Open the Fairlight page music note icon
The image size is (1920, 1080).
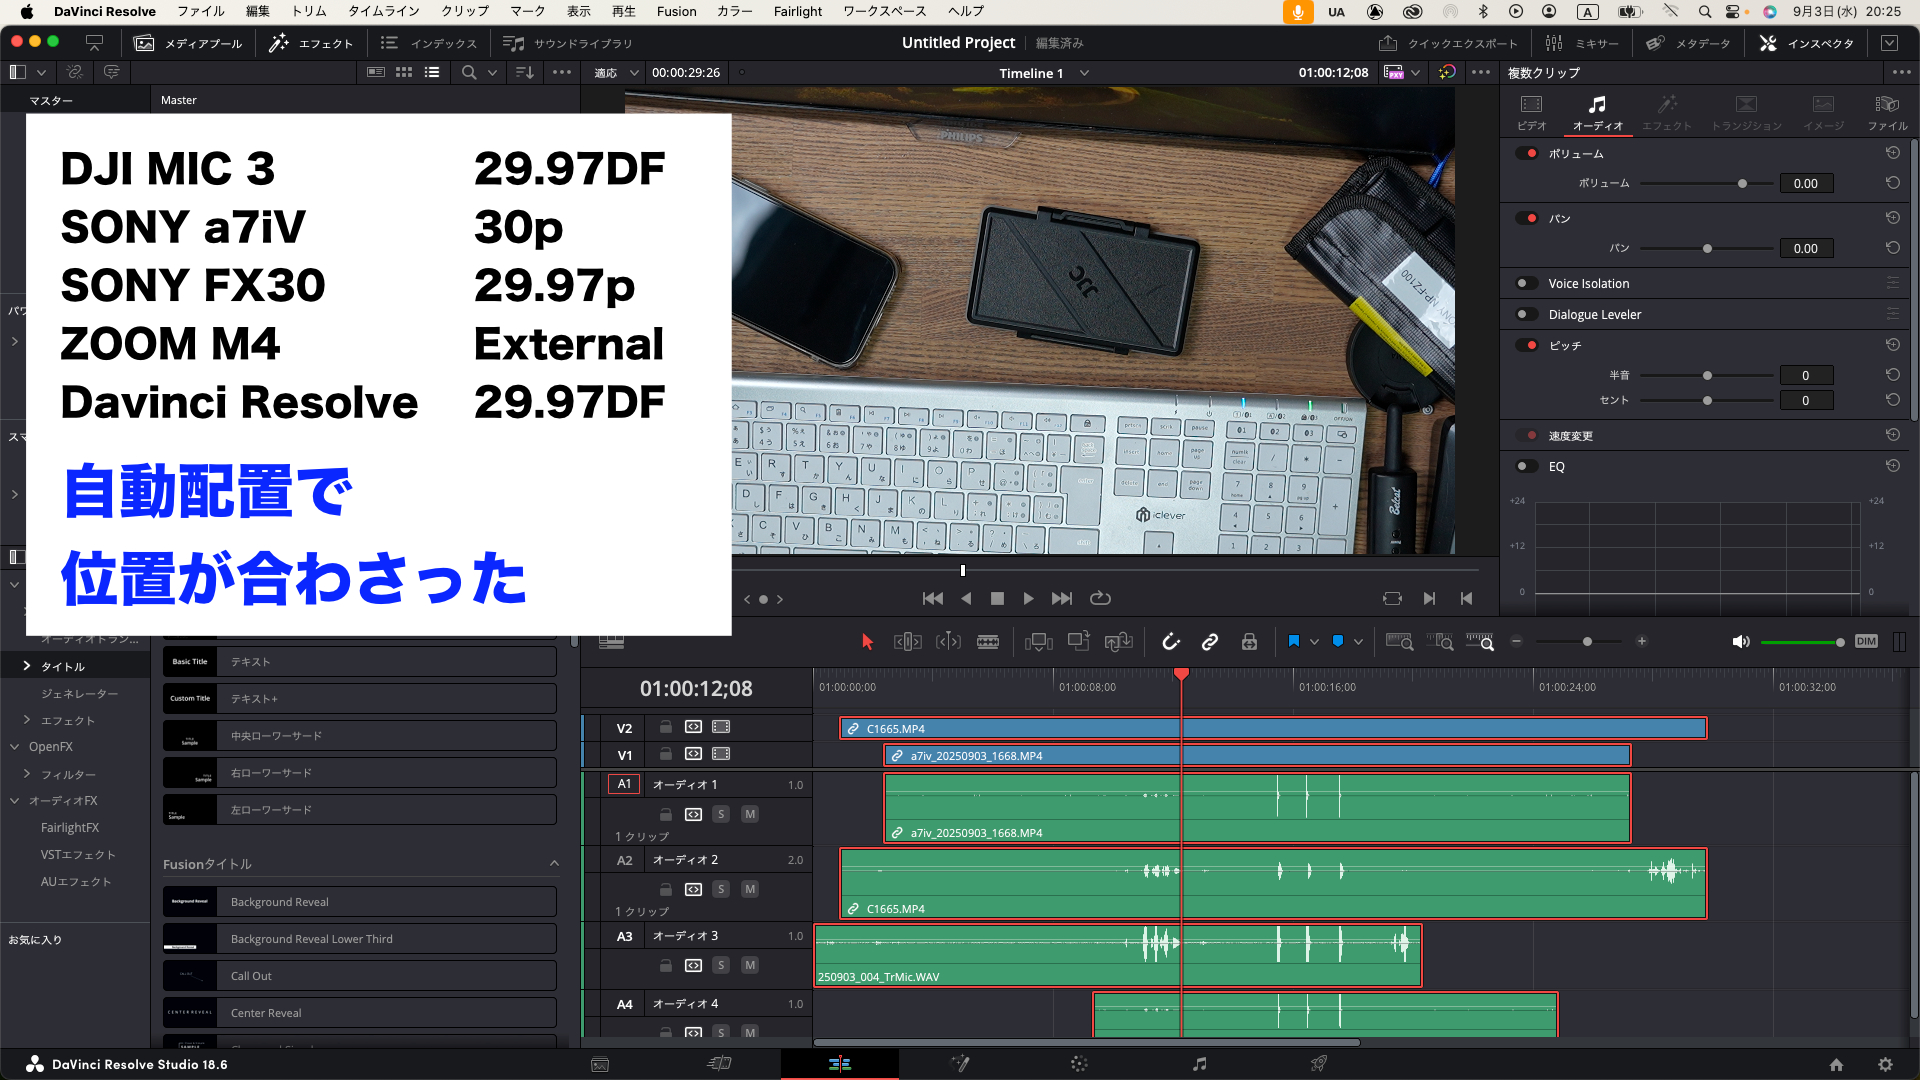point(1199,1064)
